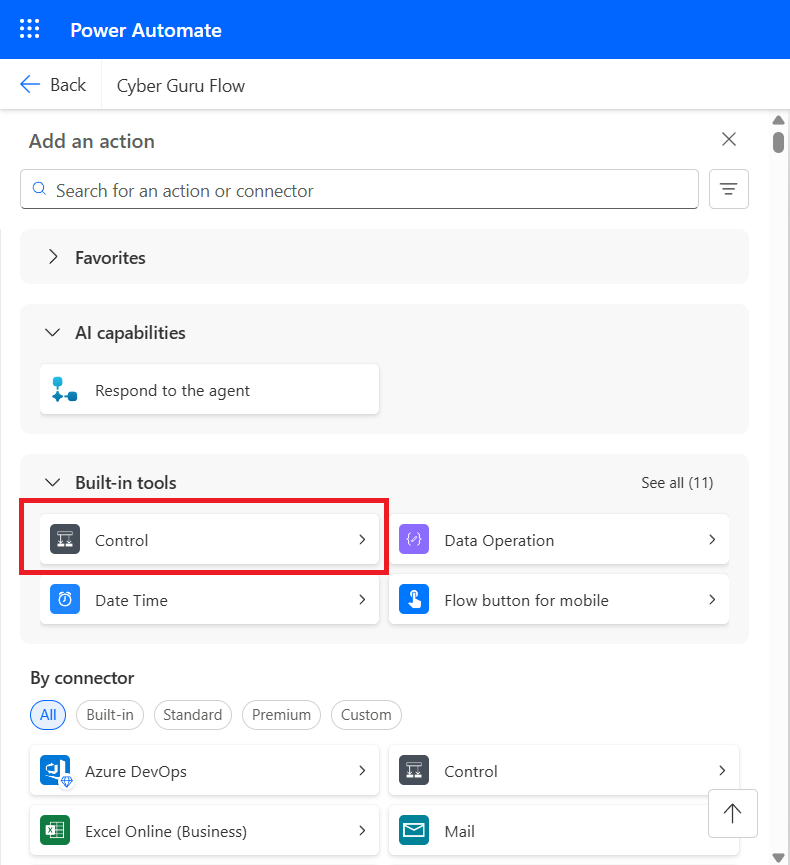
Task: Click the vertical scrollbar thumb
Action: [x=778, y=142]
